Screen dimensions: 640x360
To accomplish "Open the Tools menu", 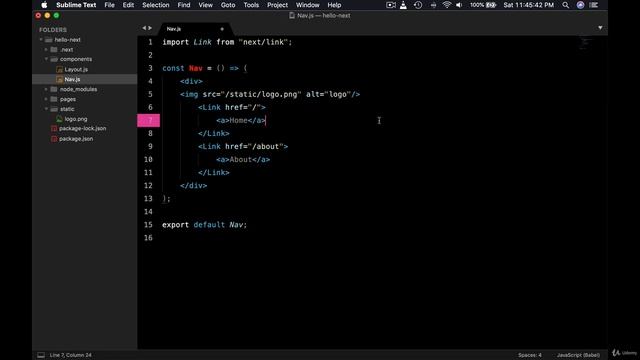I will [251, 5].
